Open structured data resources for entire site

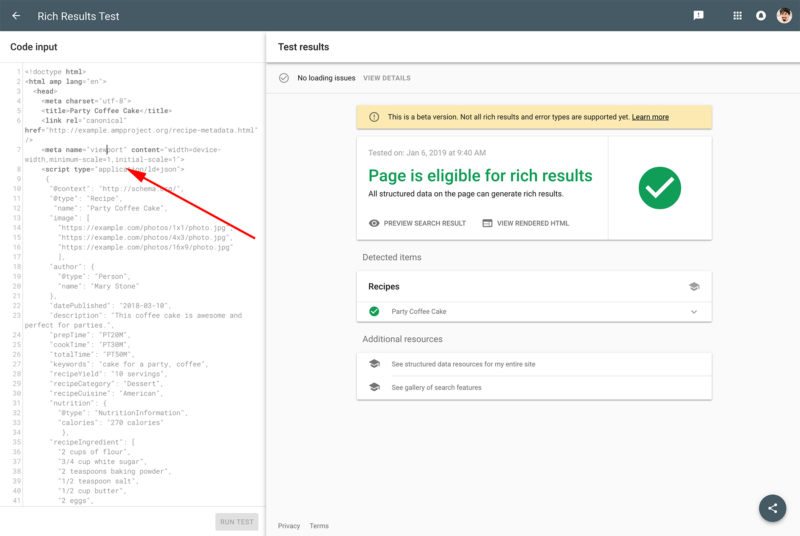click(463, 364)
